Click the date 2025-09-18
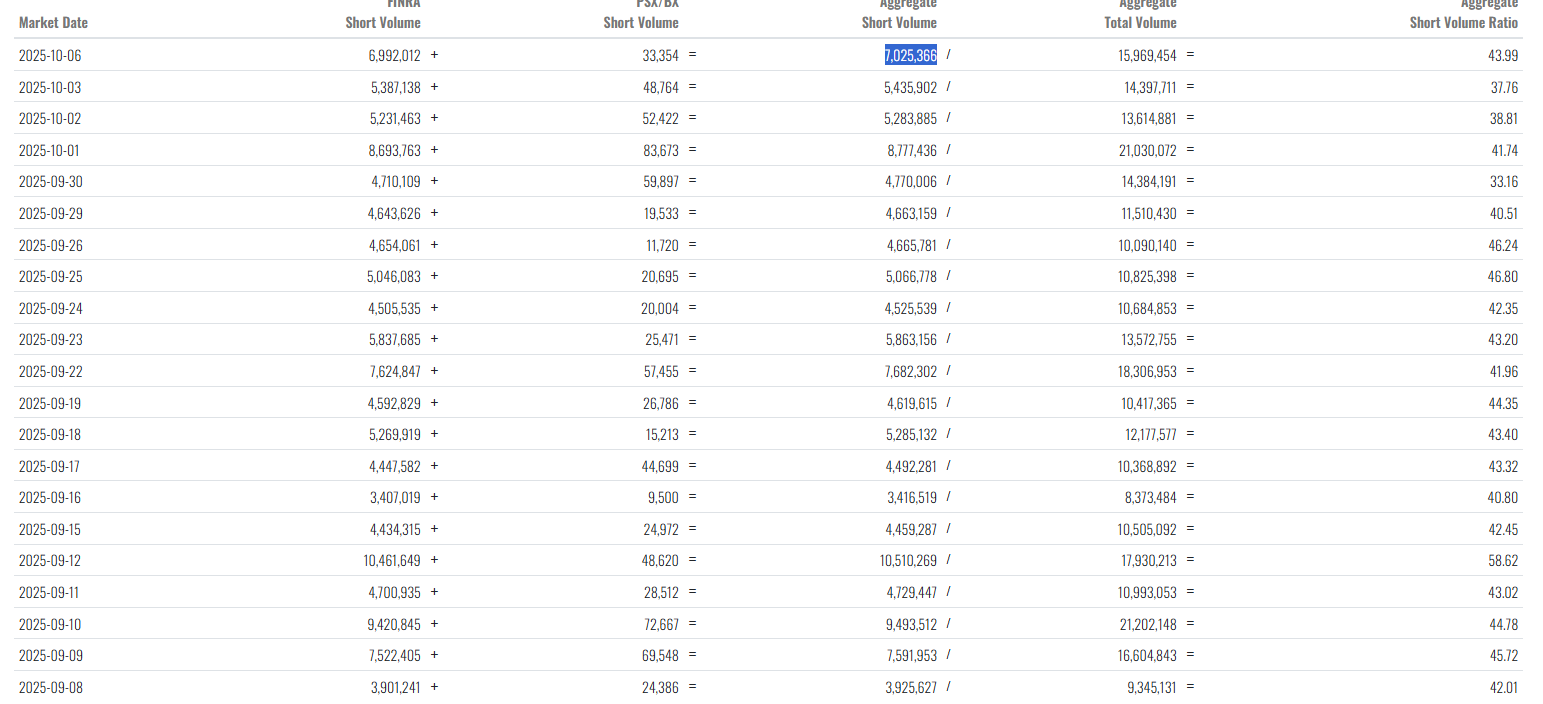 click(x=50, y=435)
